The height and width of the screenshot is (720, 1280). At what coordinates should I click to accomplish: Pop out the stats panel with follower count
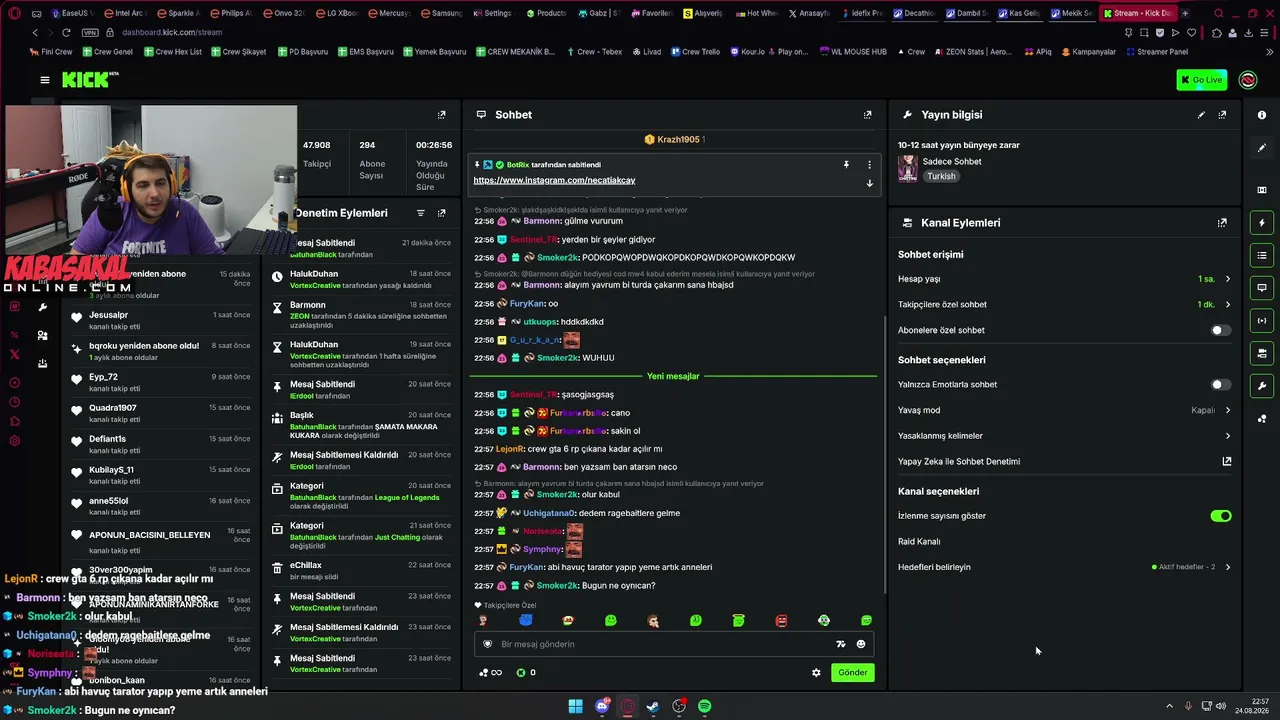pos(441,115)
